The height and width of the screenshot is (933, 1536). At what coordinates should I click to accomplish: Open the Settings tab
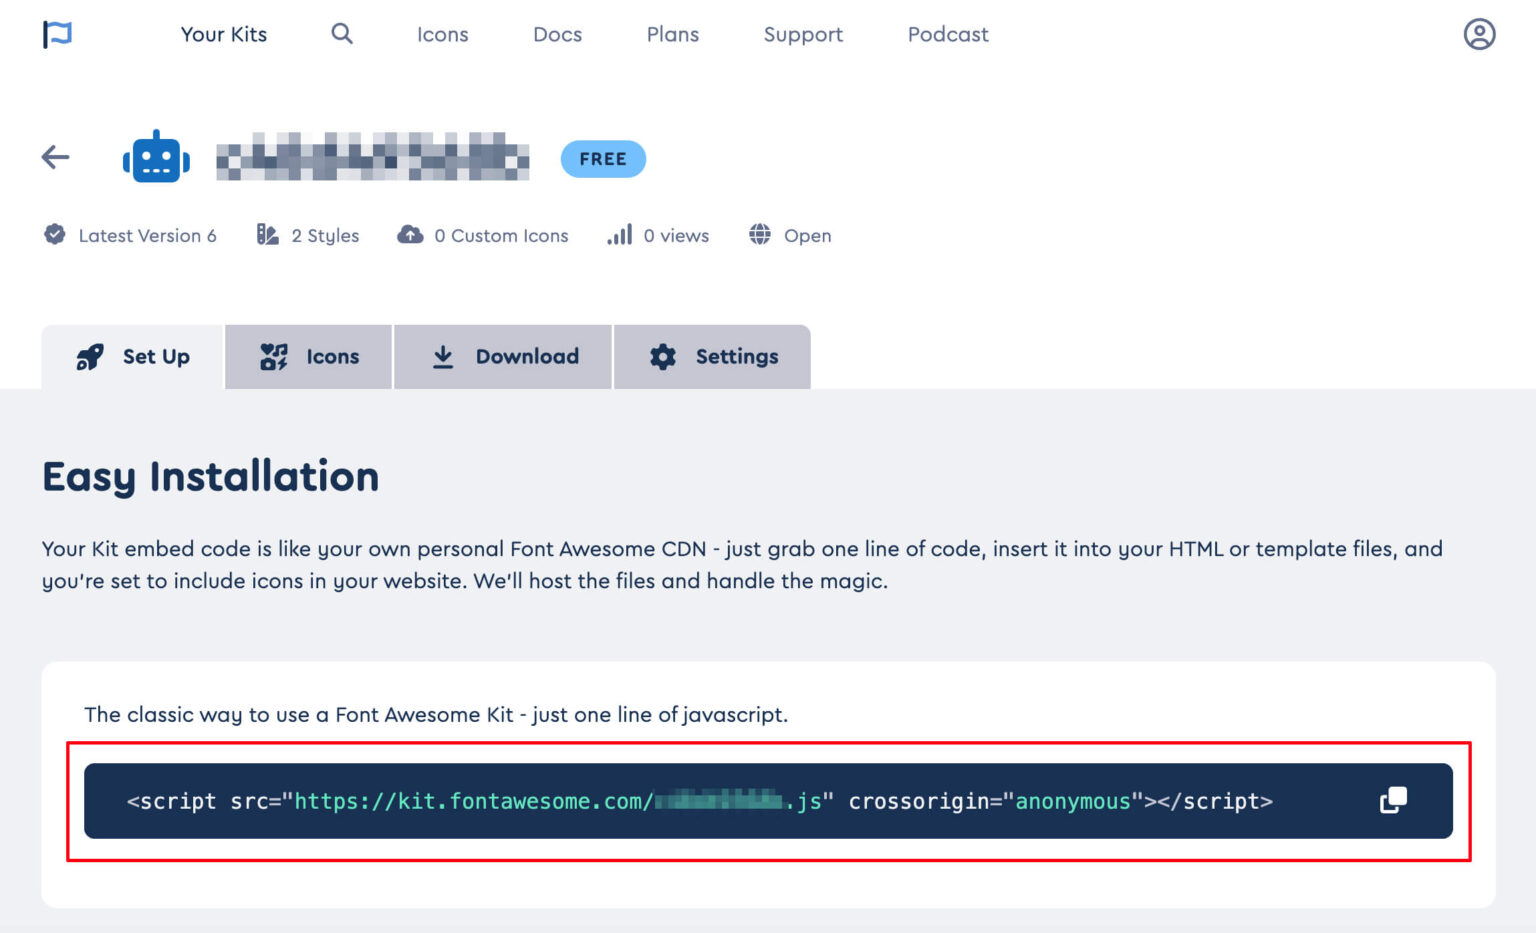click(712, 356)
